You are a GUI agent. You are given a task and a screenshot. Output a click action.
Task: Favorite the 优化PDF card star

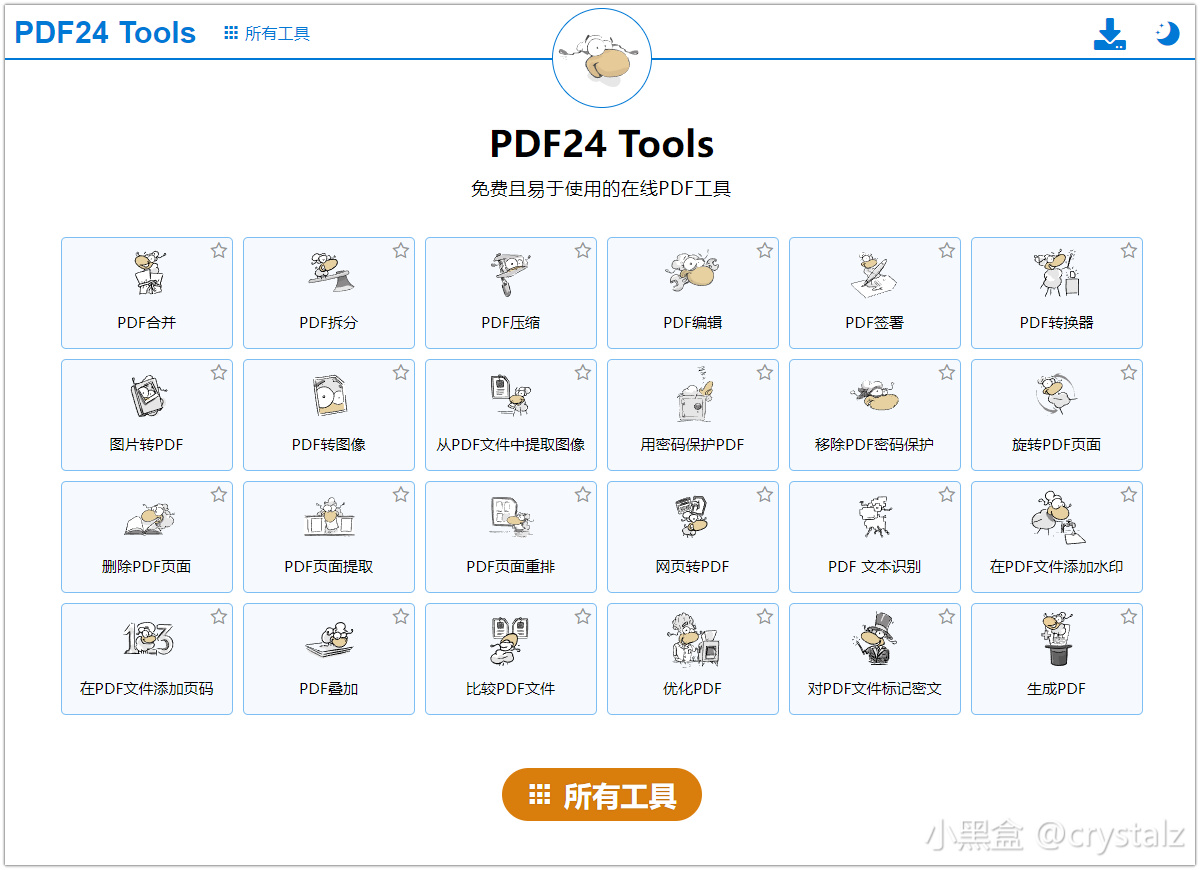[x=765, y=616]
